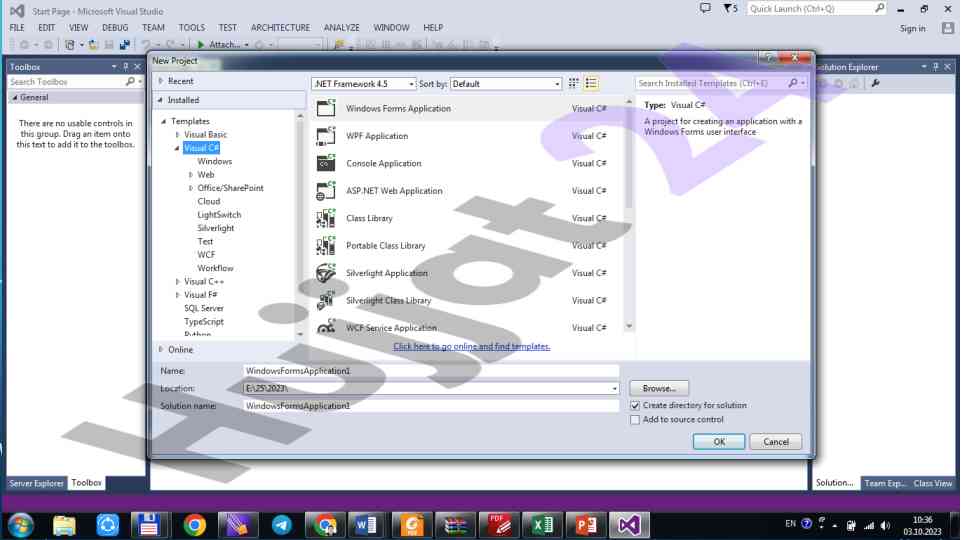
Task: Click the Toolbox search magnifier icon
Action: (x=130, y=82)
